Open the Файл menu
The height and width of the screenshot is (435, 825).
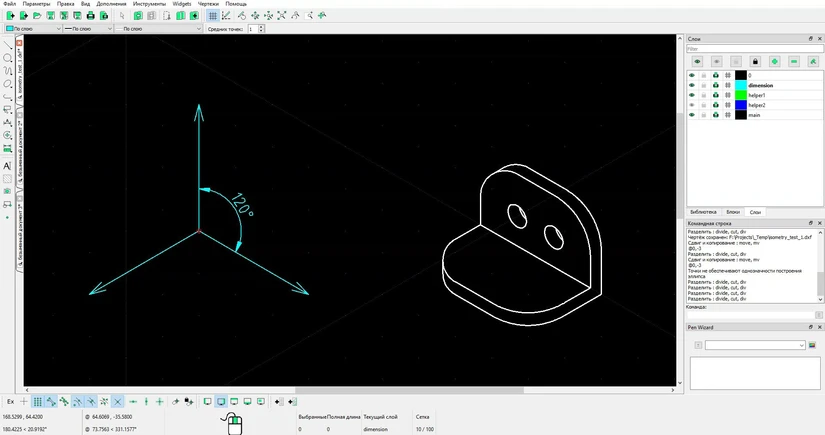[9, 4]
